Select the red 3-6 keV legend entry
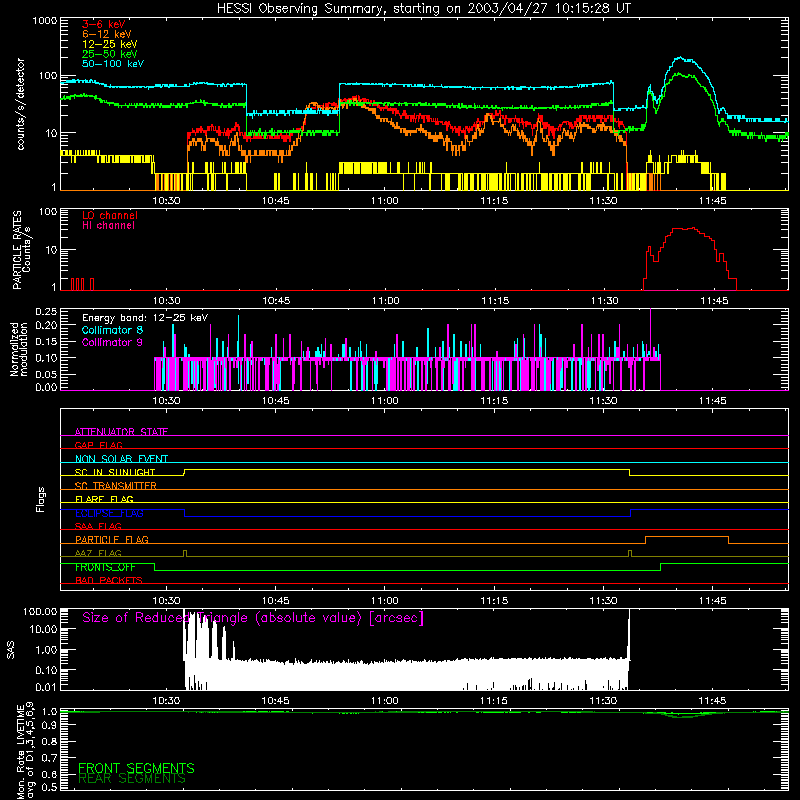Screen dimensions: 800x800 [x=104, y=24]
